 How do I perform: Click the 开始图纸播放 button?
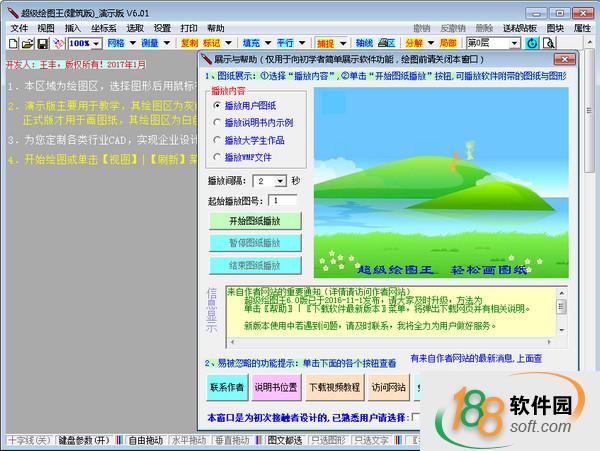coord(255,221)
